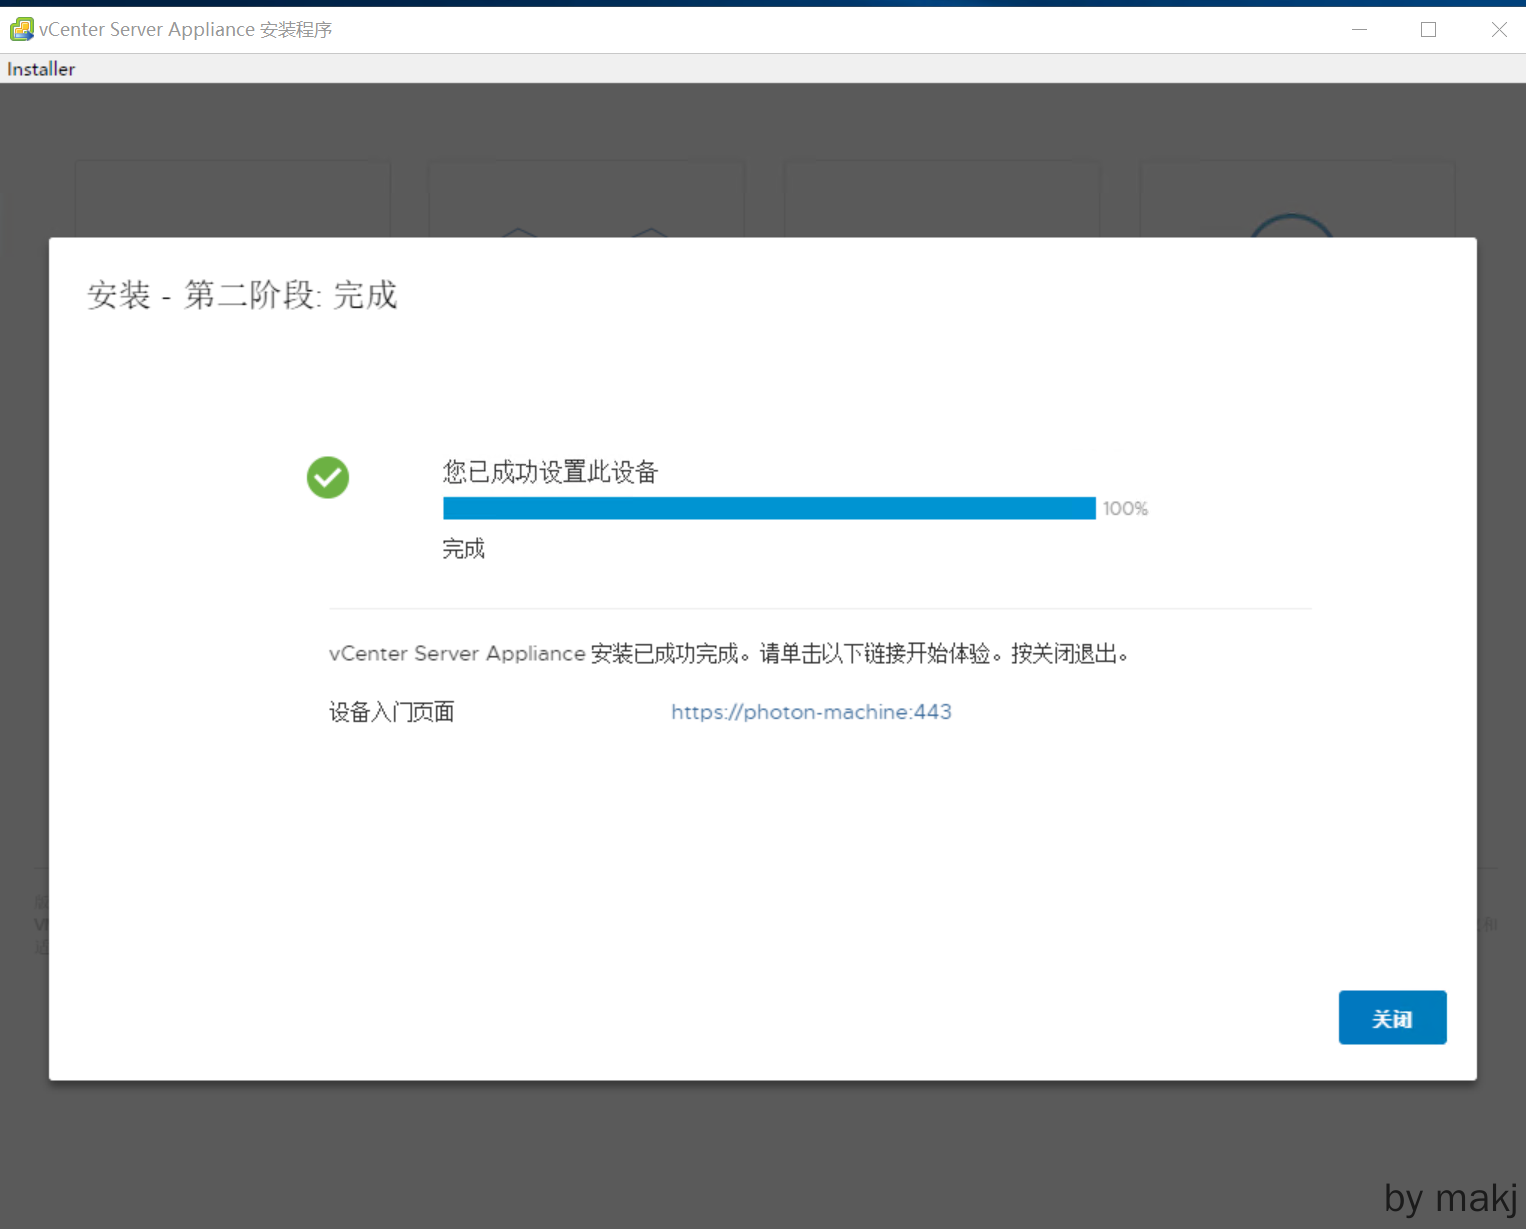Click the dimmed first background card

(232, 198)
